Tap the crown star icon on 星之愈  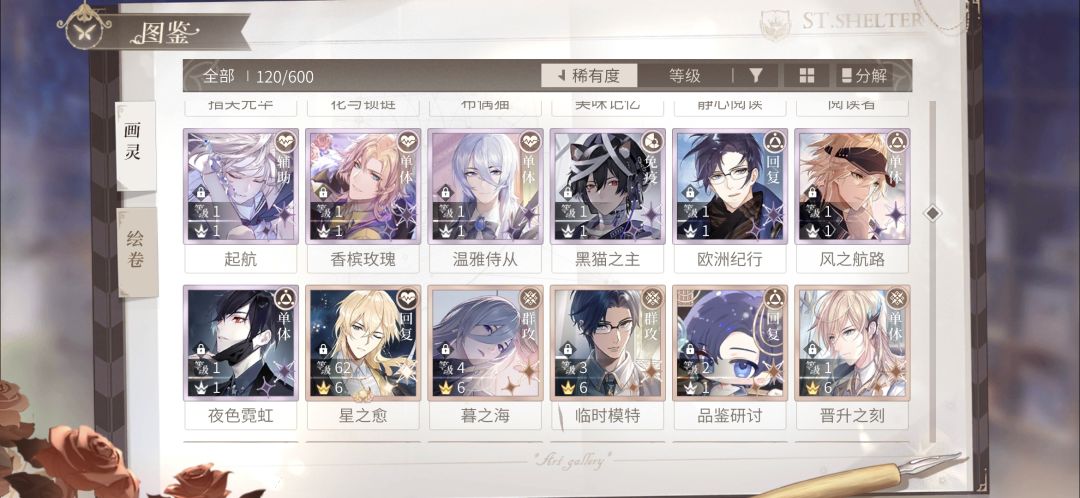click(322, 388)
